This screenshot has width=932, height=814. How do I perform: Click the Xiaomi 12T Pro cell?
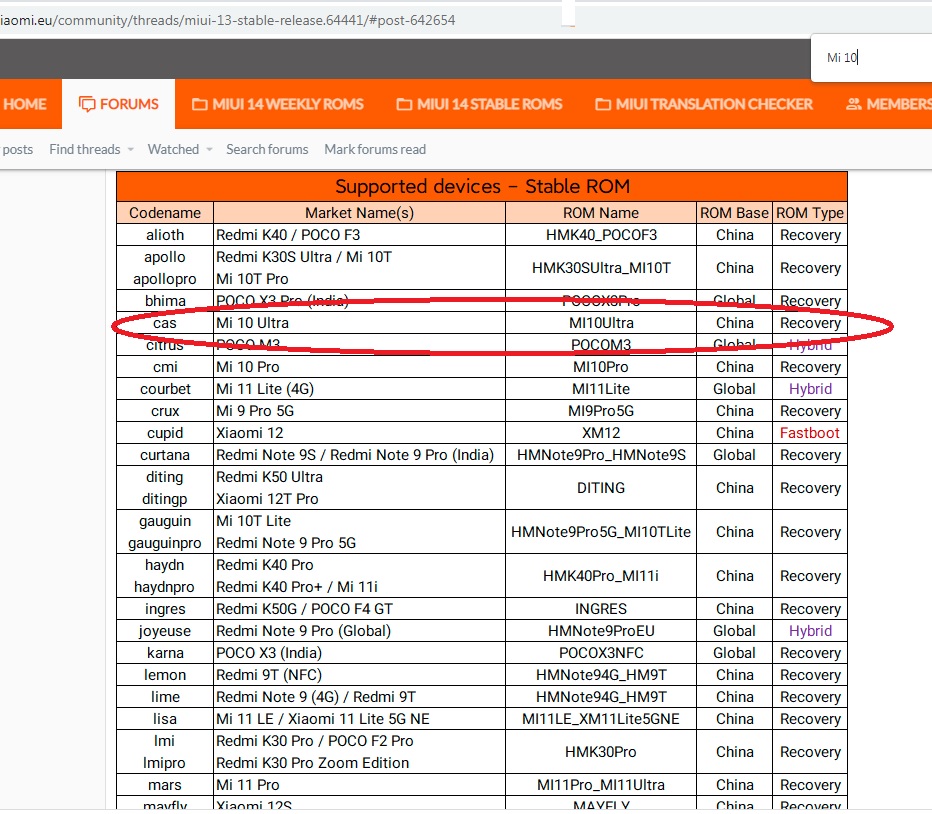point(267,499)
